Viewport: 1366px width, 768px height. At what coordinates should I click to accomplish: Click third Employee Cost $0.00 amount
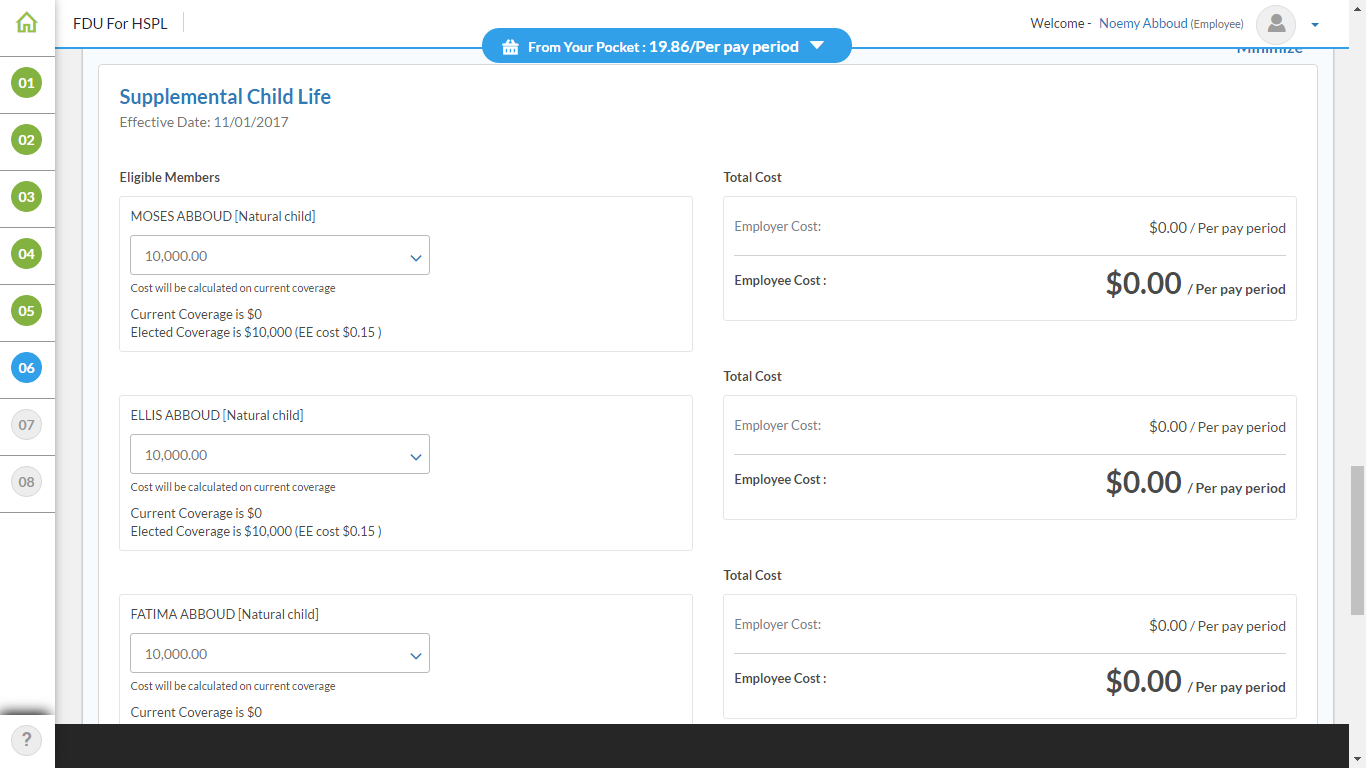coord(1144,681)
